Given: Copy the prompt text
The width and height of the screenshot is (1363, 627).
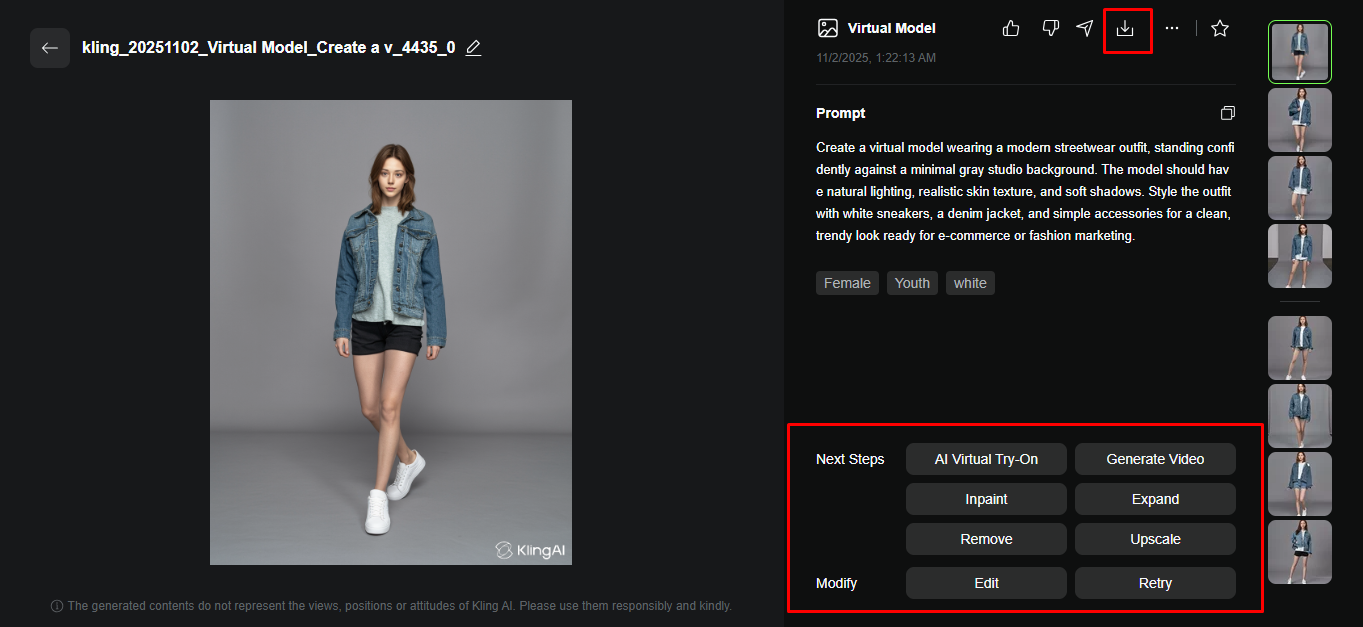Looking at the screenshot, I should (x=1228, y=112).
